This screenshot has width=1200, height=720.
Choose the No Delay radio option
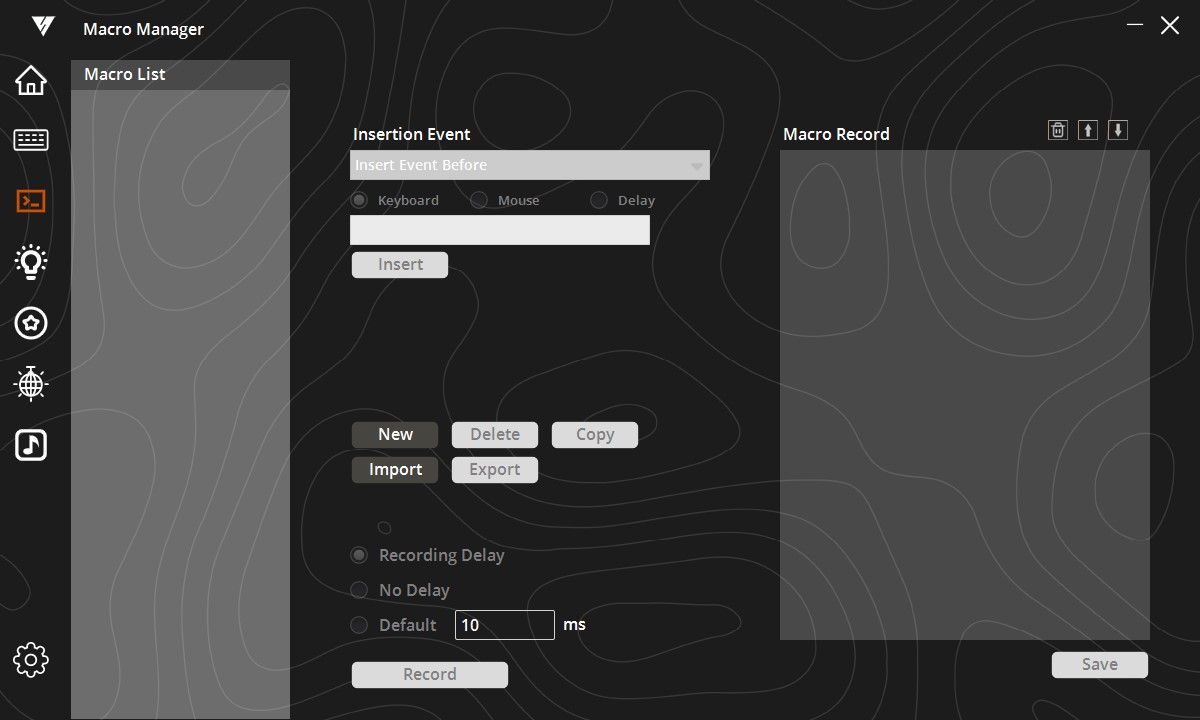(359, 590)
